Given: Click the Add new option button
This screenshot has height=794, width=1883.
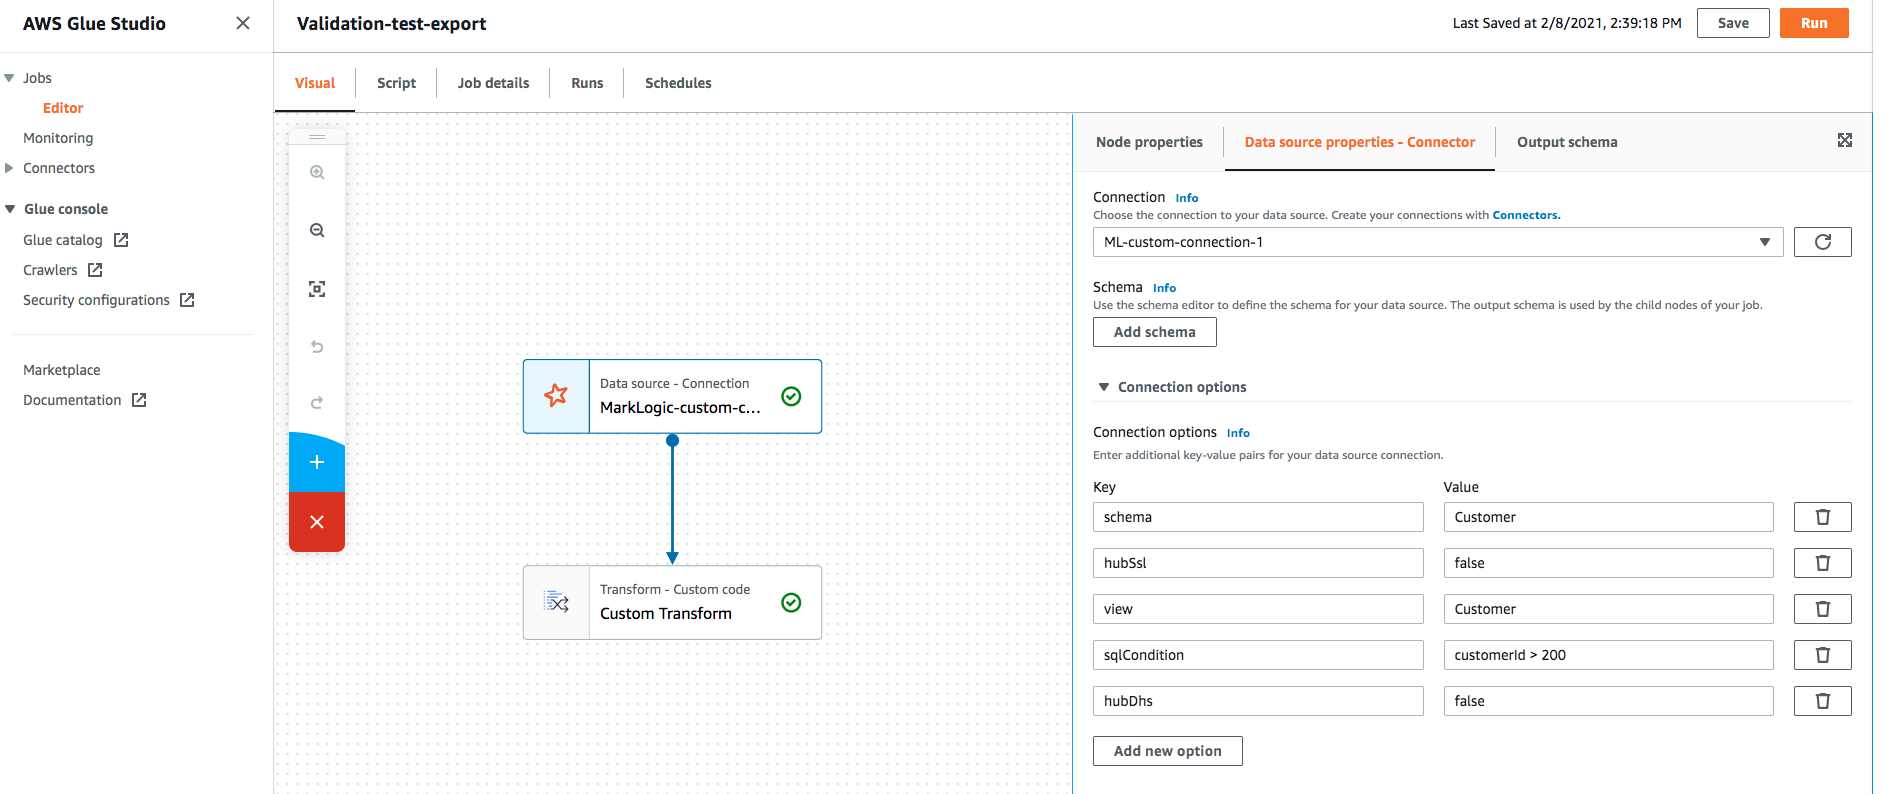Looking at the screenshot, I should (x=1167, y=751).
